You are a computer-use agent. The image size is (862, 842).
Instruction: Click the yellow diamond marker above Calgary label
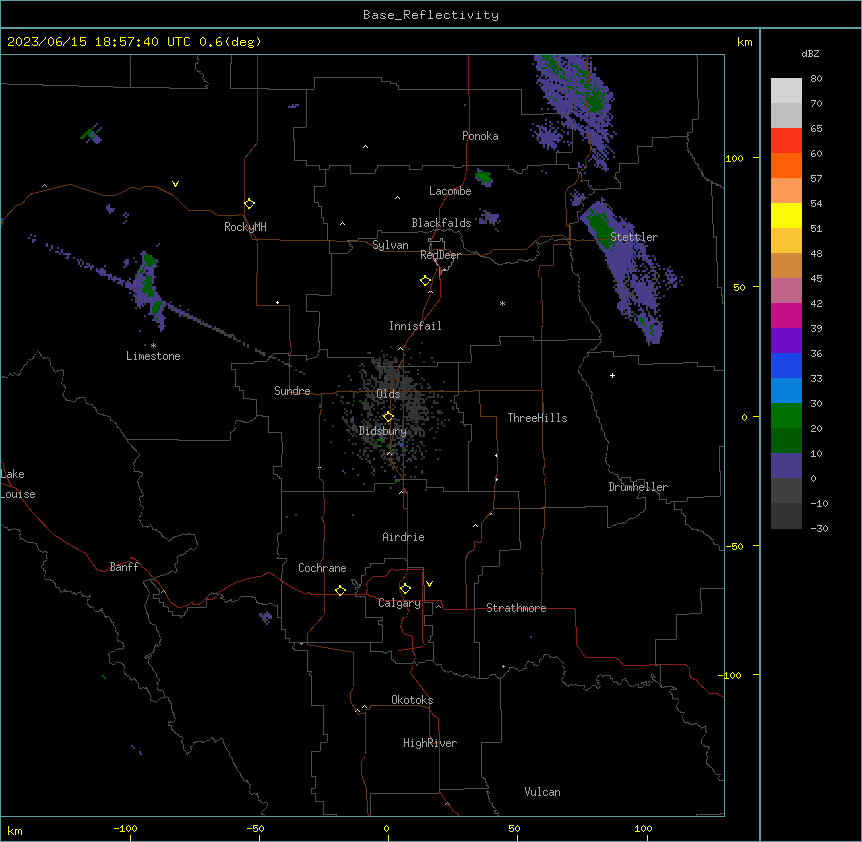pos(405,589)
